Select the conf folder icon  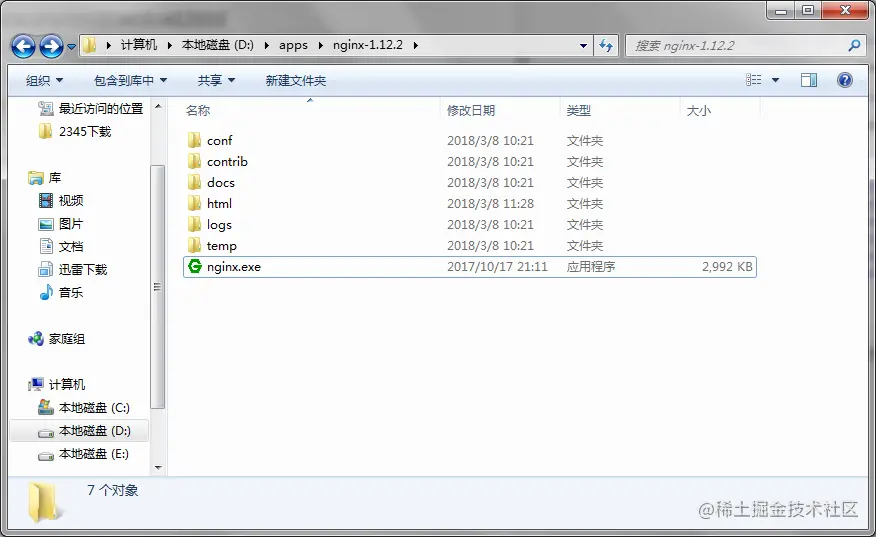point(194,140)
